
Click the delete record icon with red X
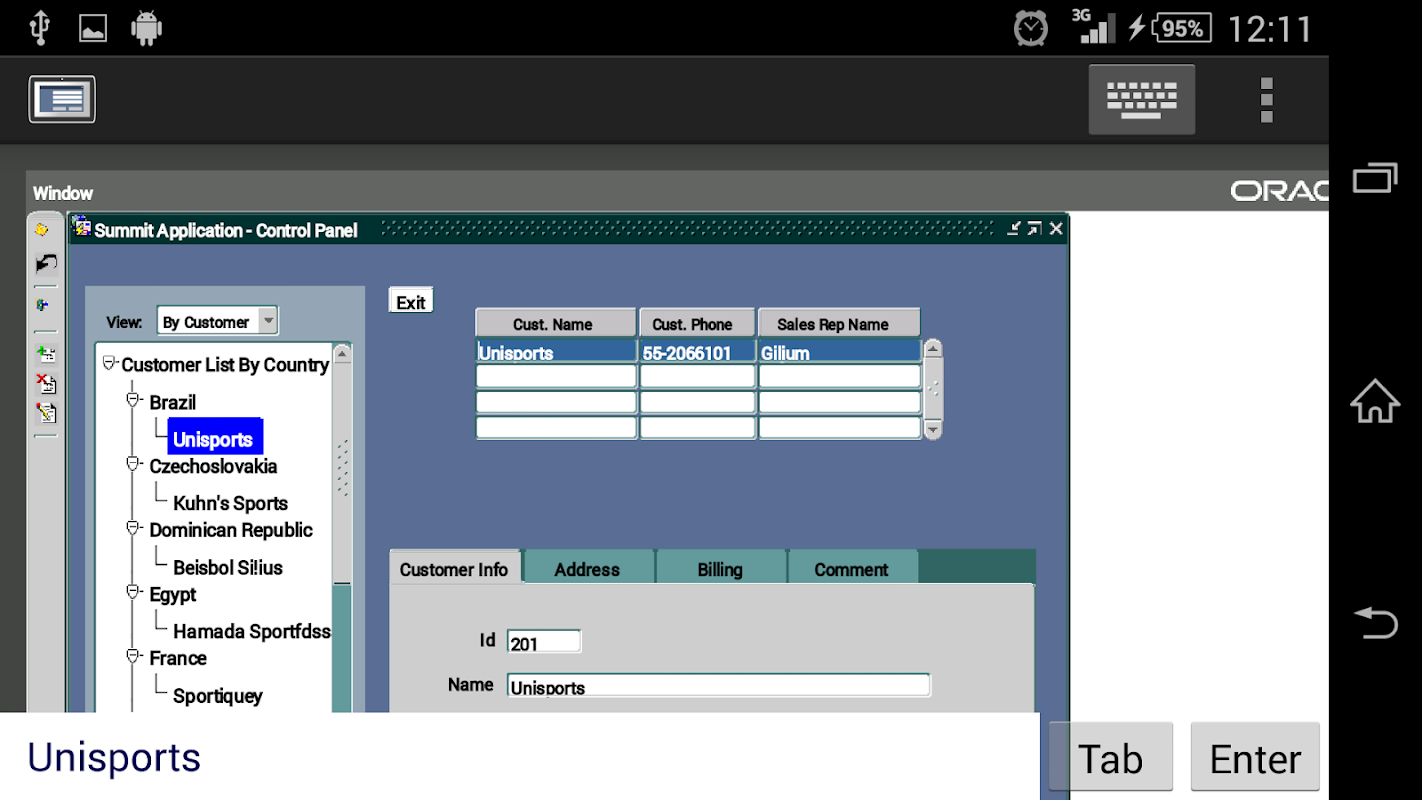click(x=45, y=383)
